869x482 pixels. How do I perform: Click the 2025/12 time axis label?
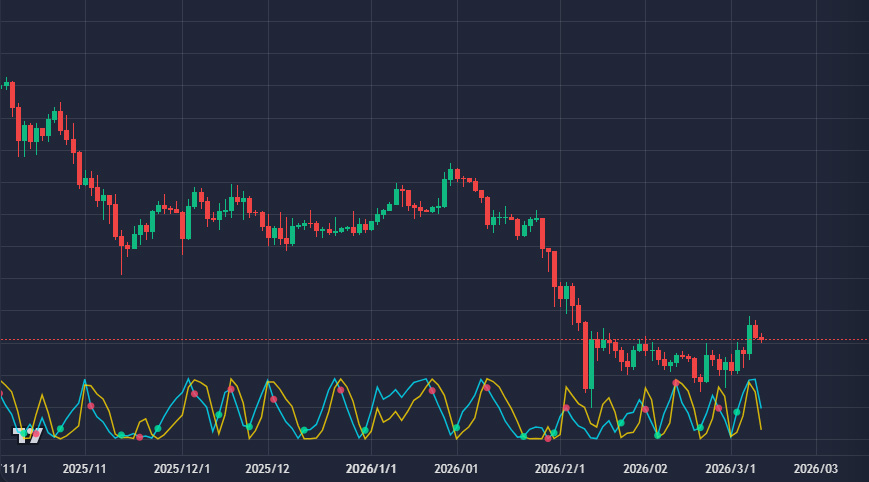267,468
